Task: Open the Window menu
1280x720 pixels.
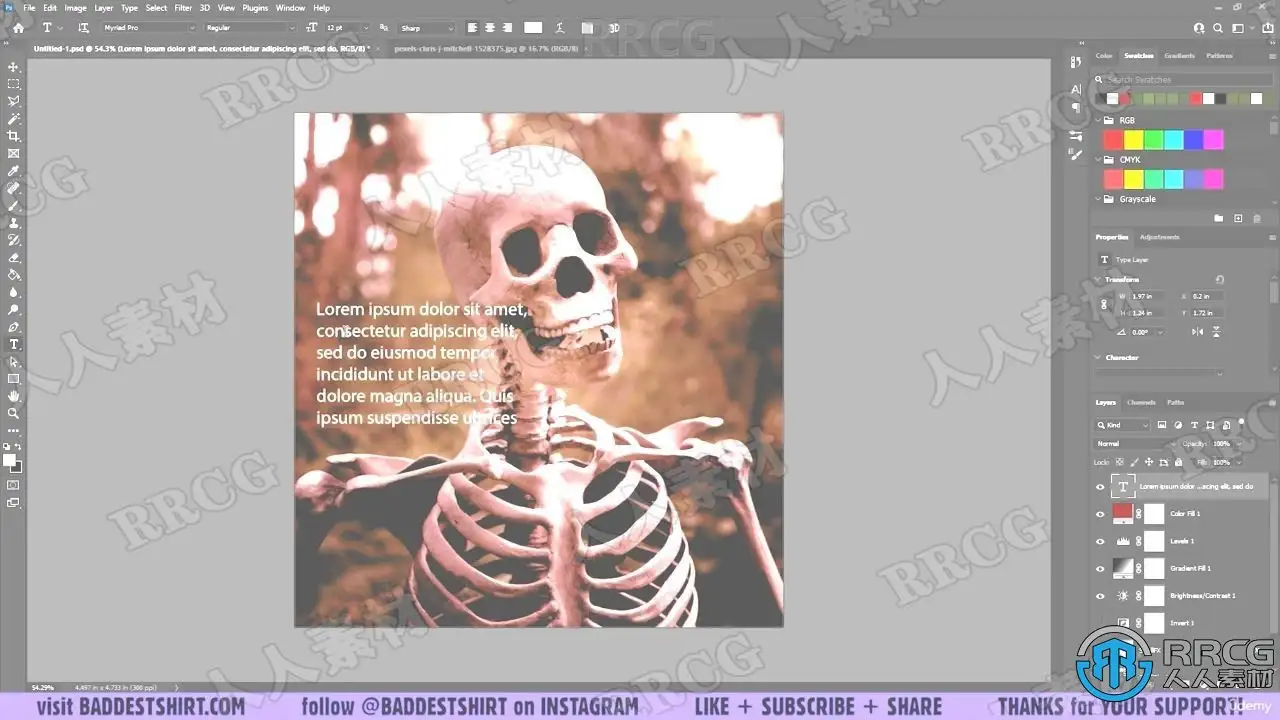Action: [x=290, y=8]
